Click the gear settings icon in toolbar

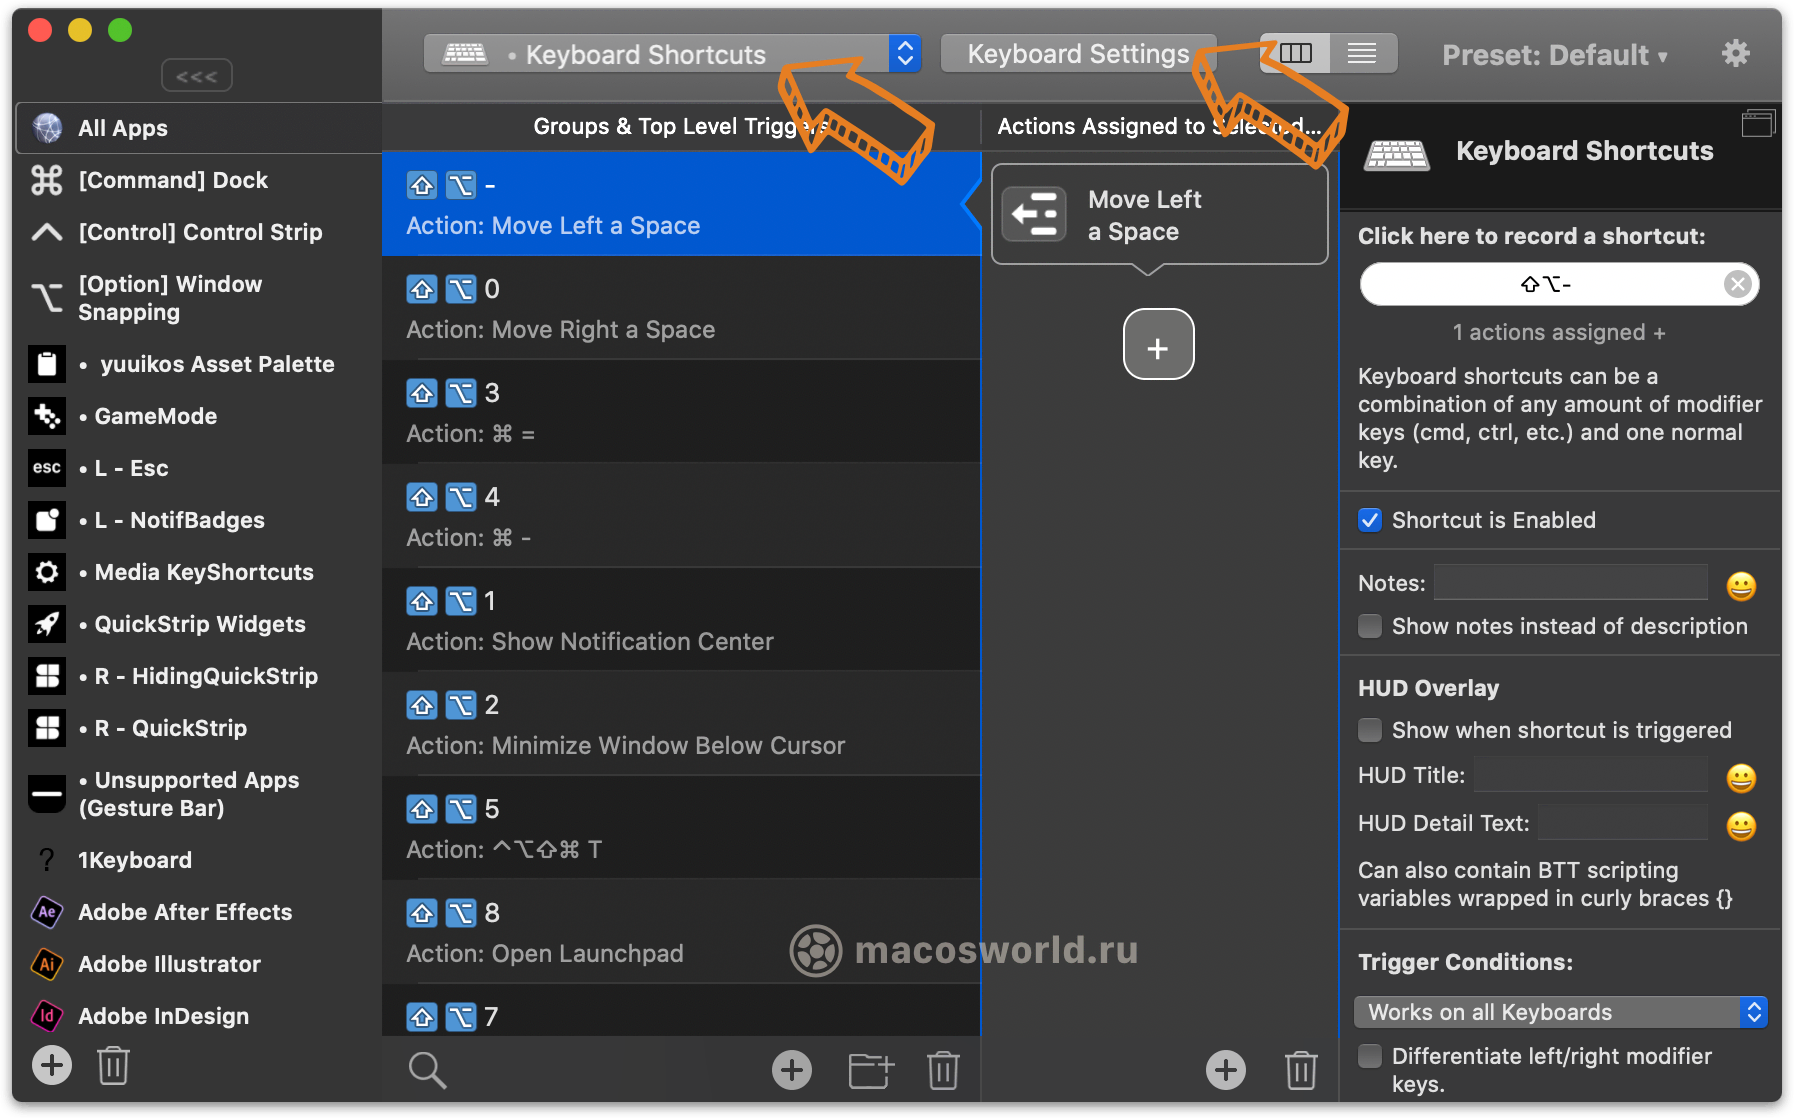tap(1736, 54)
